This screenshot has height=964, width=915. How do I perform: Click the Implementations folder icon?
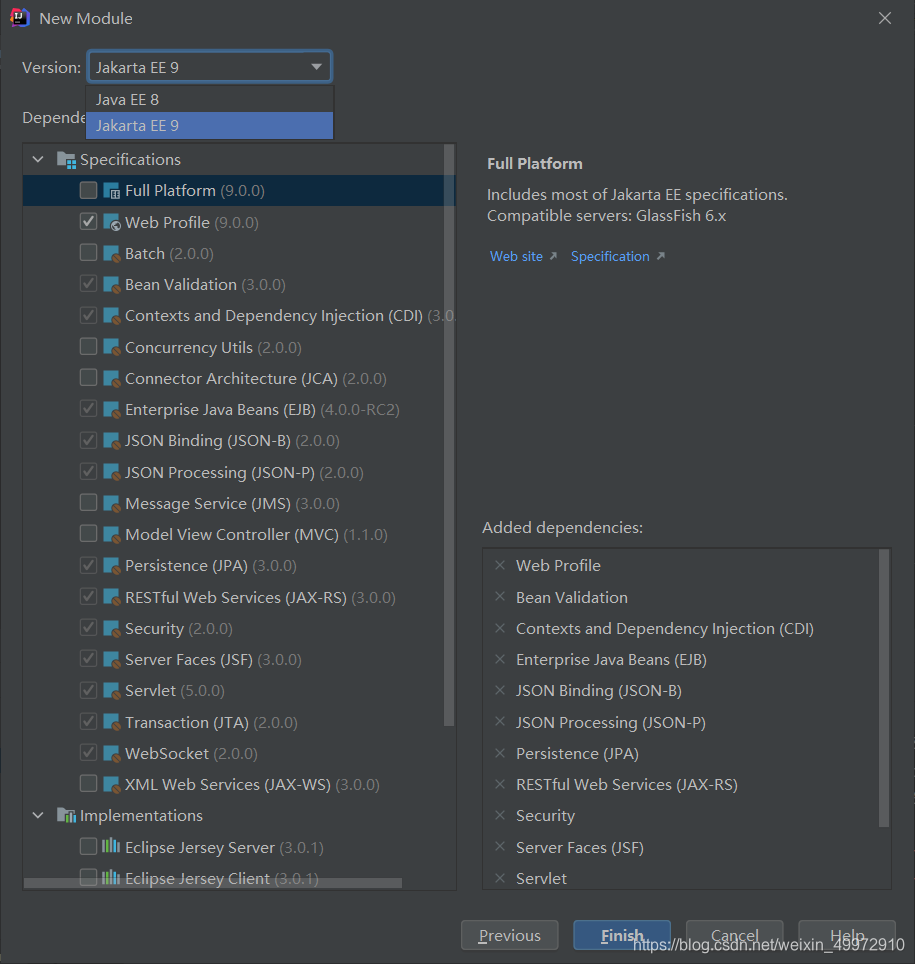[66, 815]
